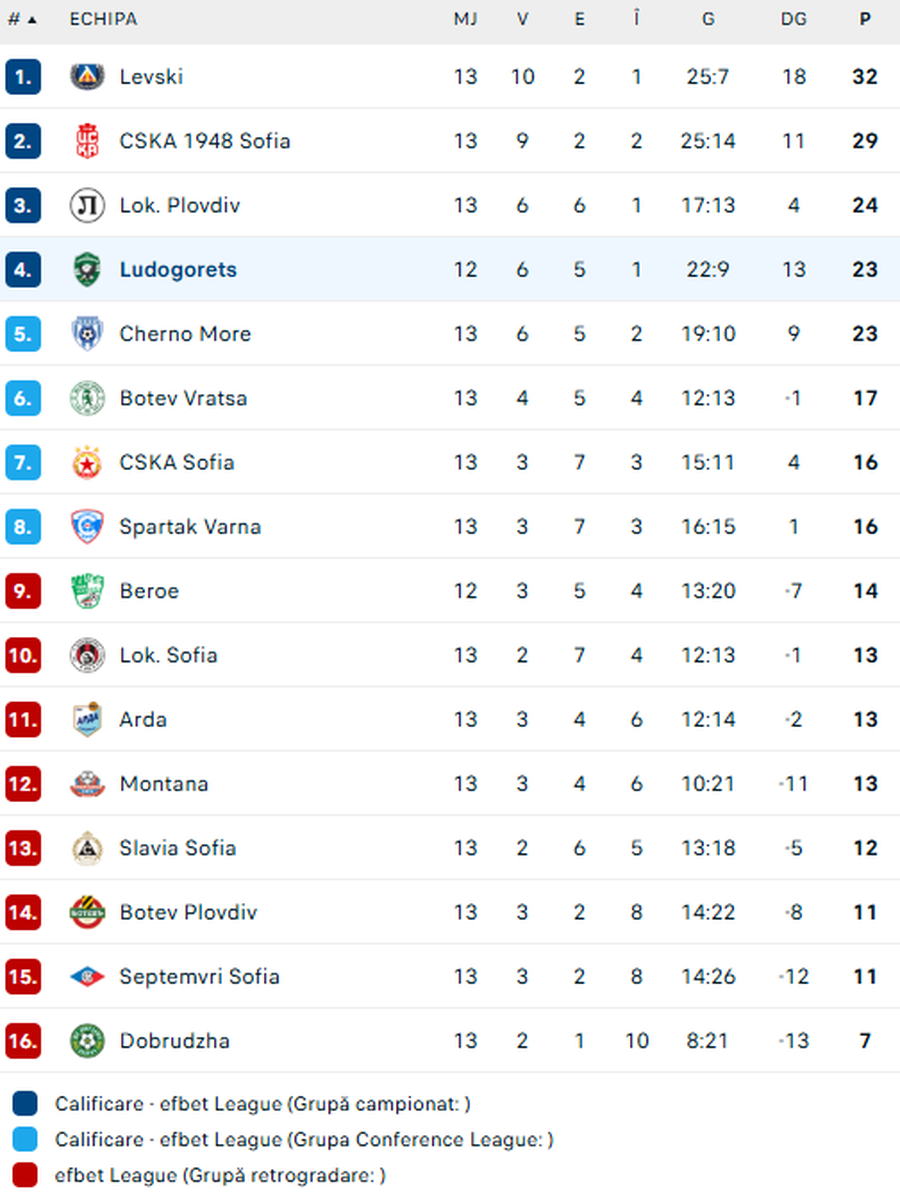
Task: Open the Ludogorets team link
Action: 178,269
